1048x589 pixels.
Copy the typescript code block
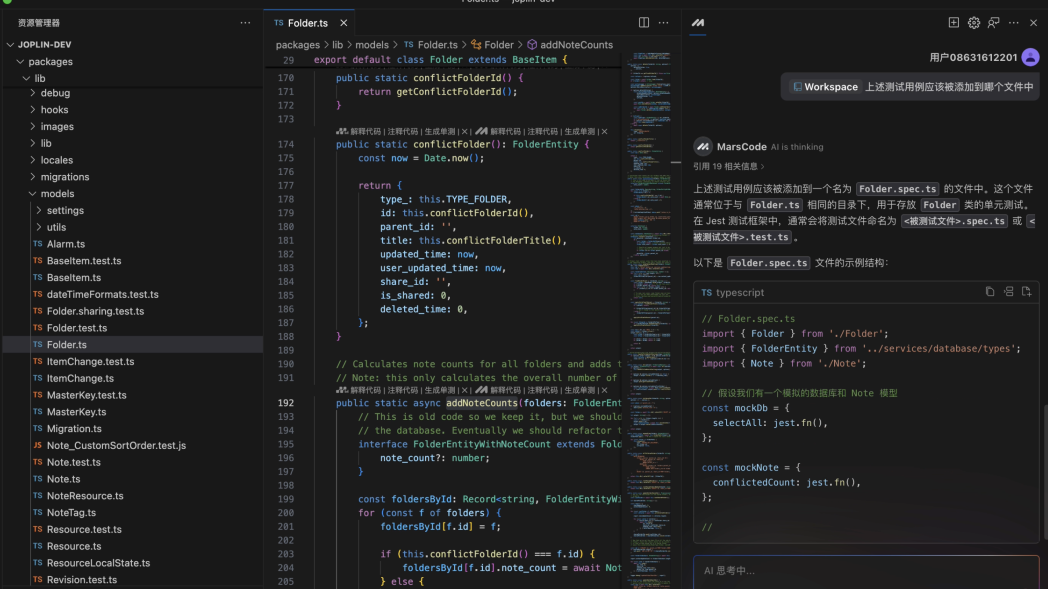coord(990,292)
